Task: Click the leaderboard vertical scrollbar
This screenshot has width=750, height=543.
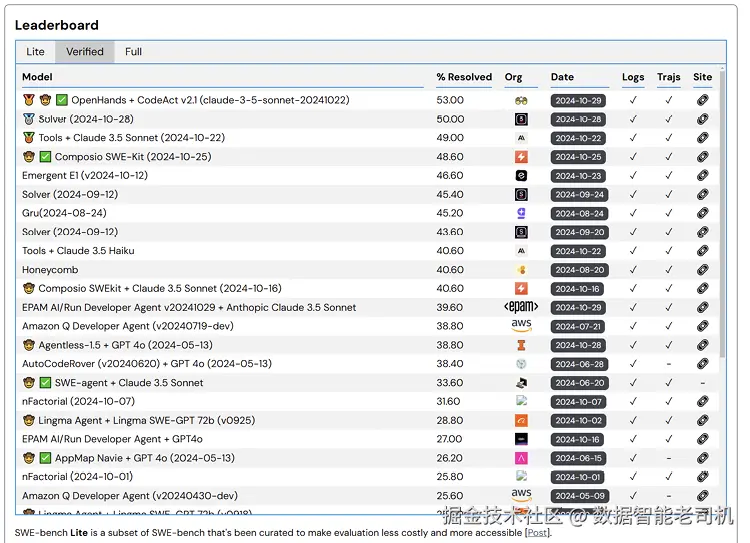Action: (x=722, y=213)
